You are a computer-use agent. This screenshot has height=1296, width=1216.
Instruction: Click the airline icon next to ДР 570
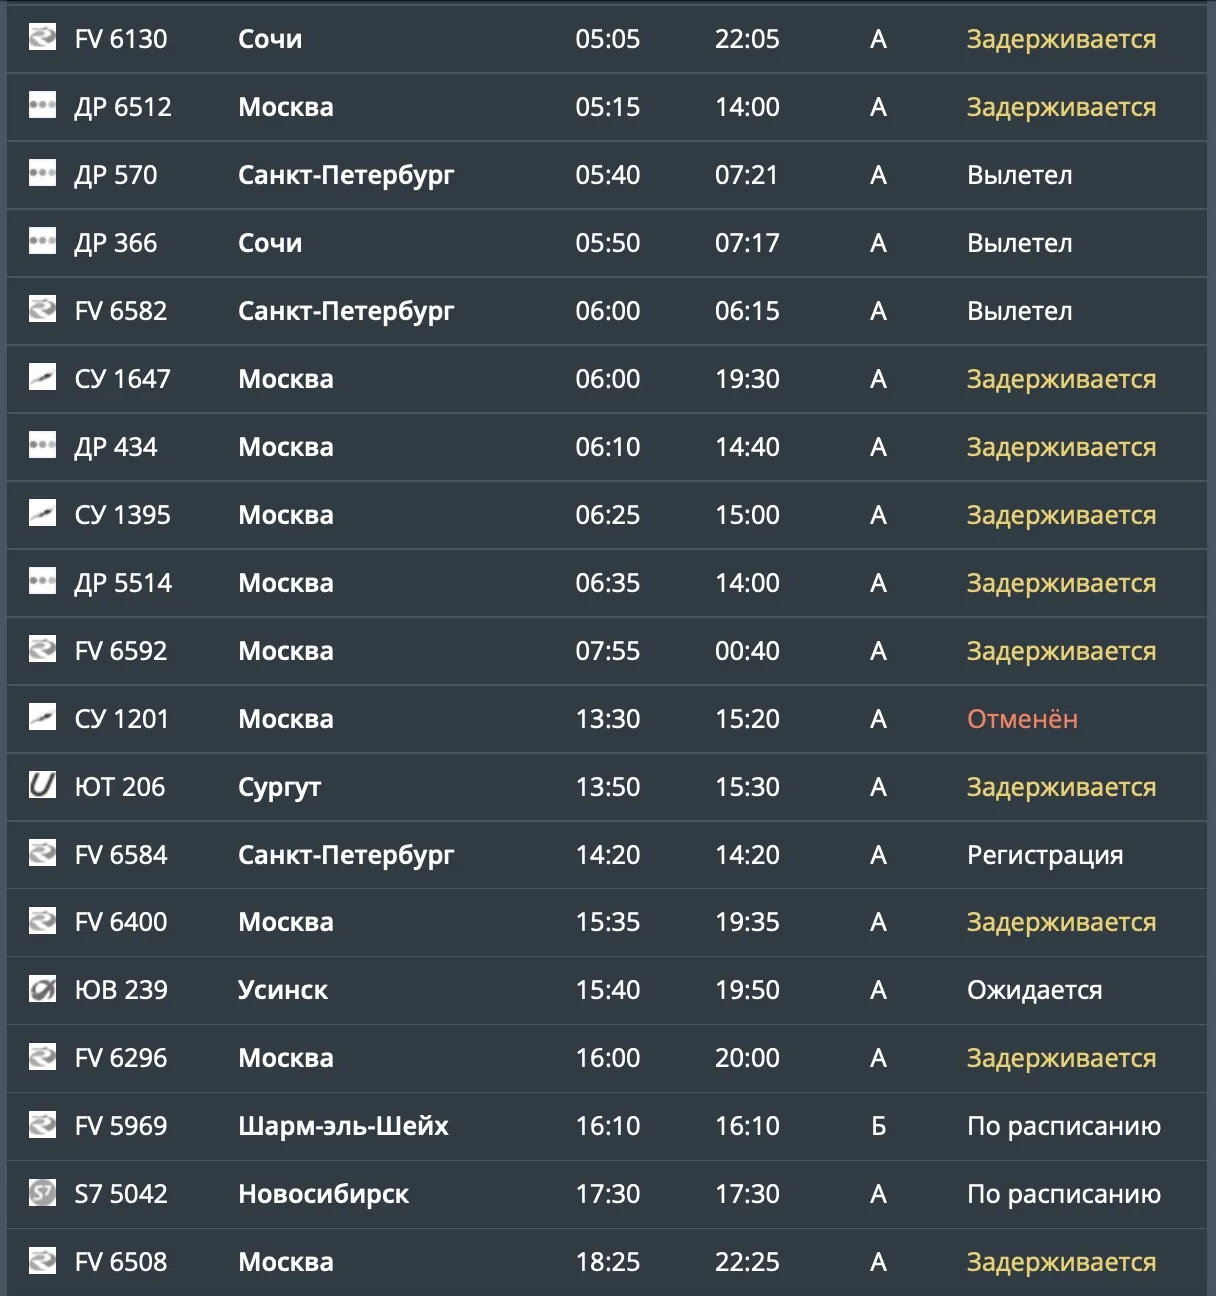coord(42,173)
